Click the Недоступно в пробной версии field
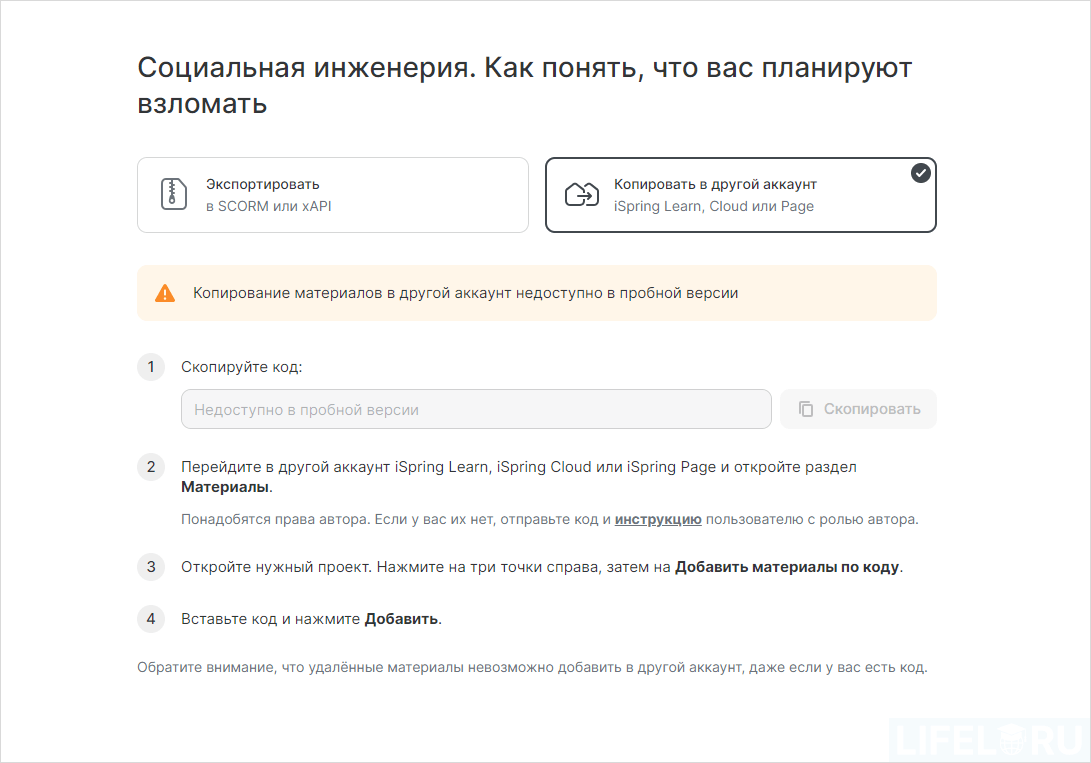Viewport: 1091px width, 763px height. 475,409
